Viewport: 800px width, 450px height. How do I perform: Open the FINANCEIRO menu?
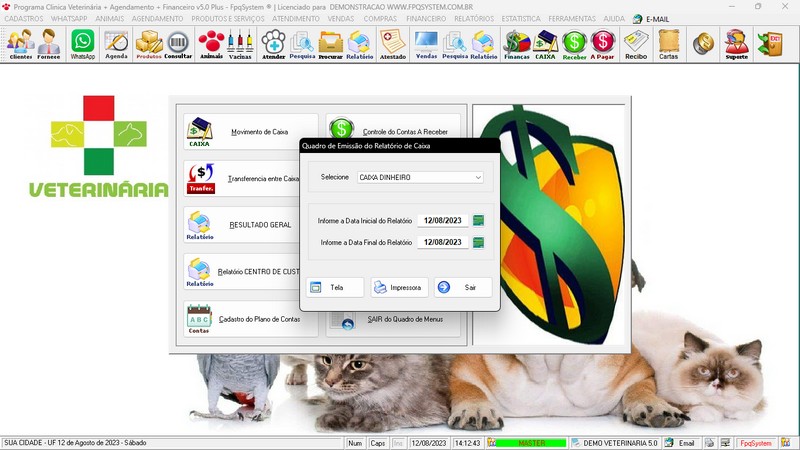426,19
